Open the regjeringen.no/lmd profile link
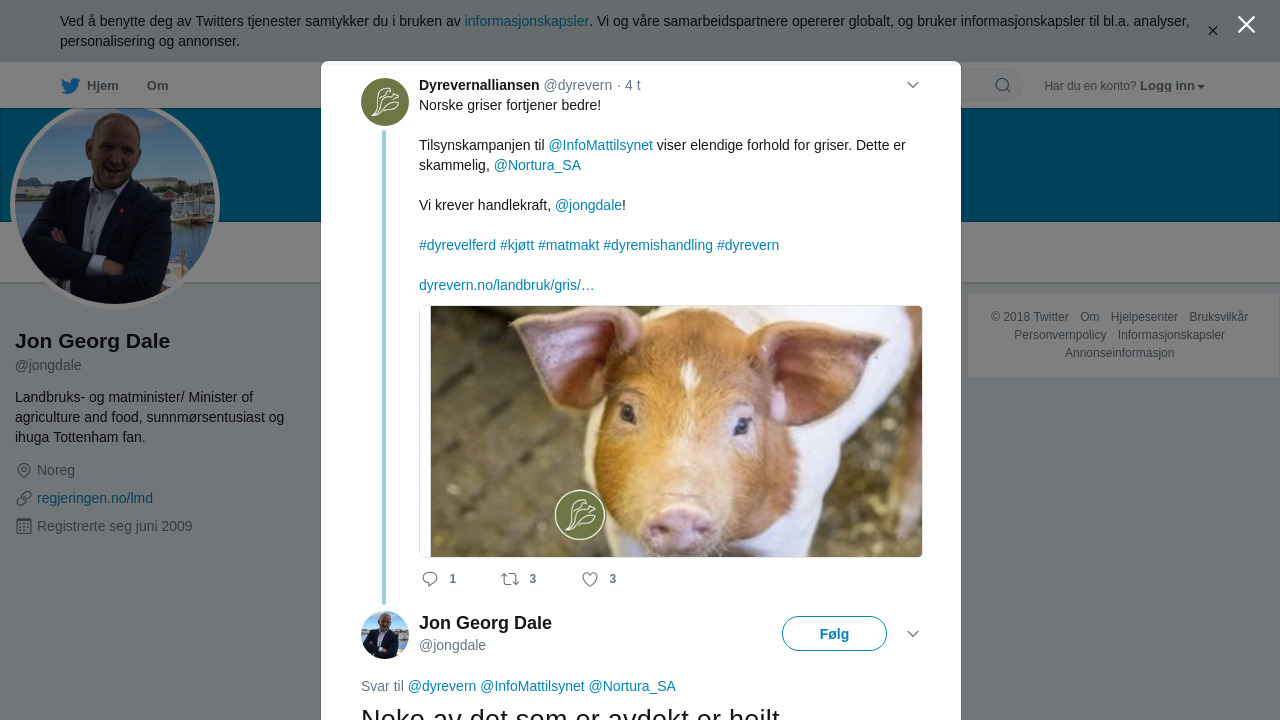This screenshot has height=720, width=1280. click(x=95, y=498)
